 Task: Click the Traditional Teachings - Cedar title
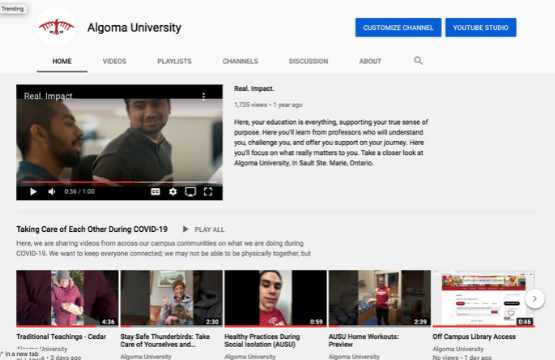[x=61, y=337]
